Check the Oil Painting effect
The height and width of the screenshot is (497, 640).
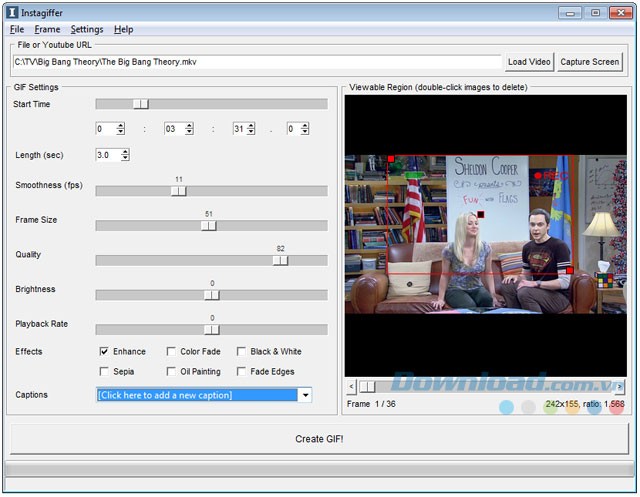pyautogui.click(x=172, y=372)
